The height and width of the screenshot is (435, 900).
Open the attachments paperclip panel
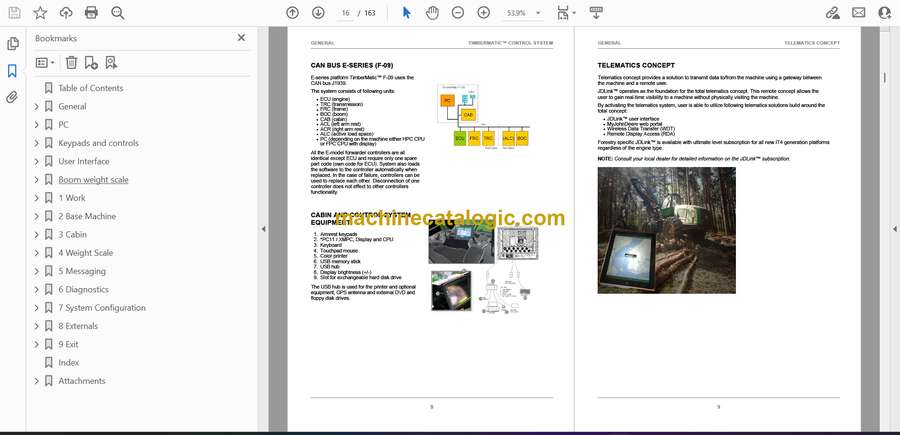(12, 97)
